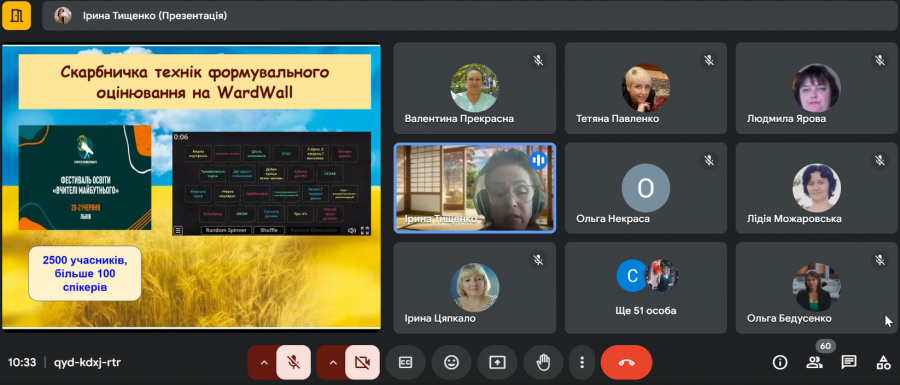The image size is (900, 385).
Task: Select Лідія Можаровська avatar
Action: pos(817,188)
